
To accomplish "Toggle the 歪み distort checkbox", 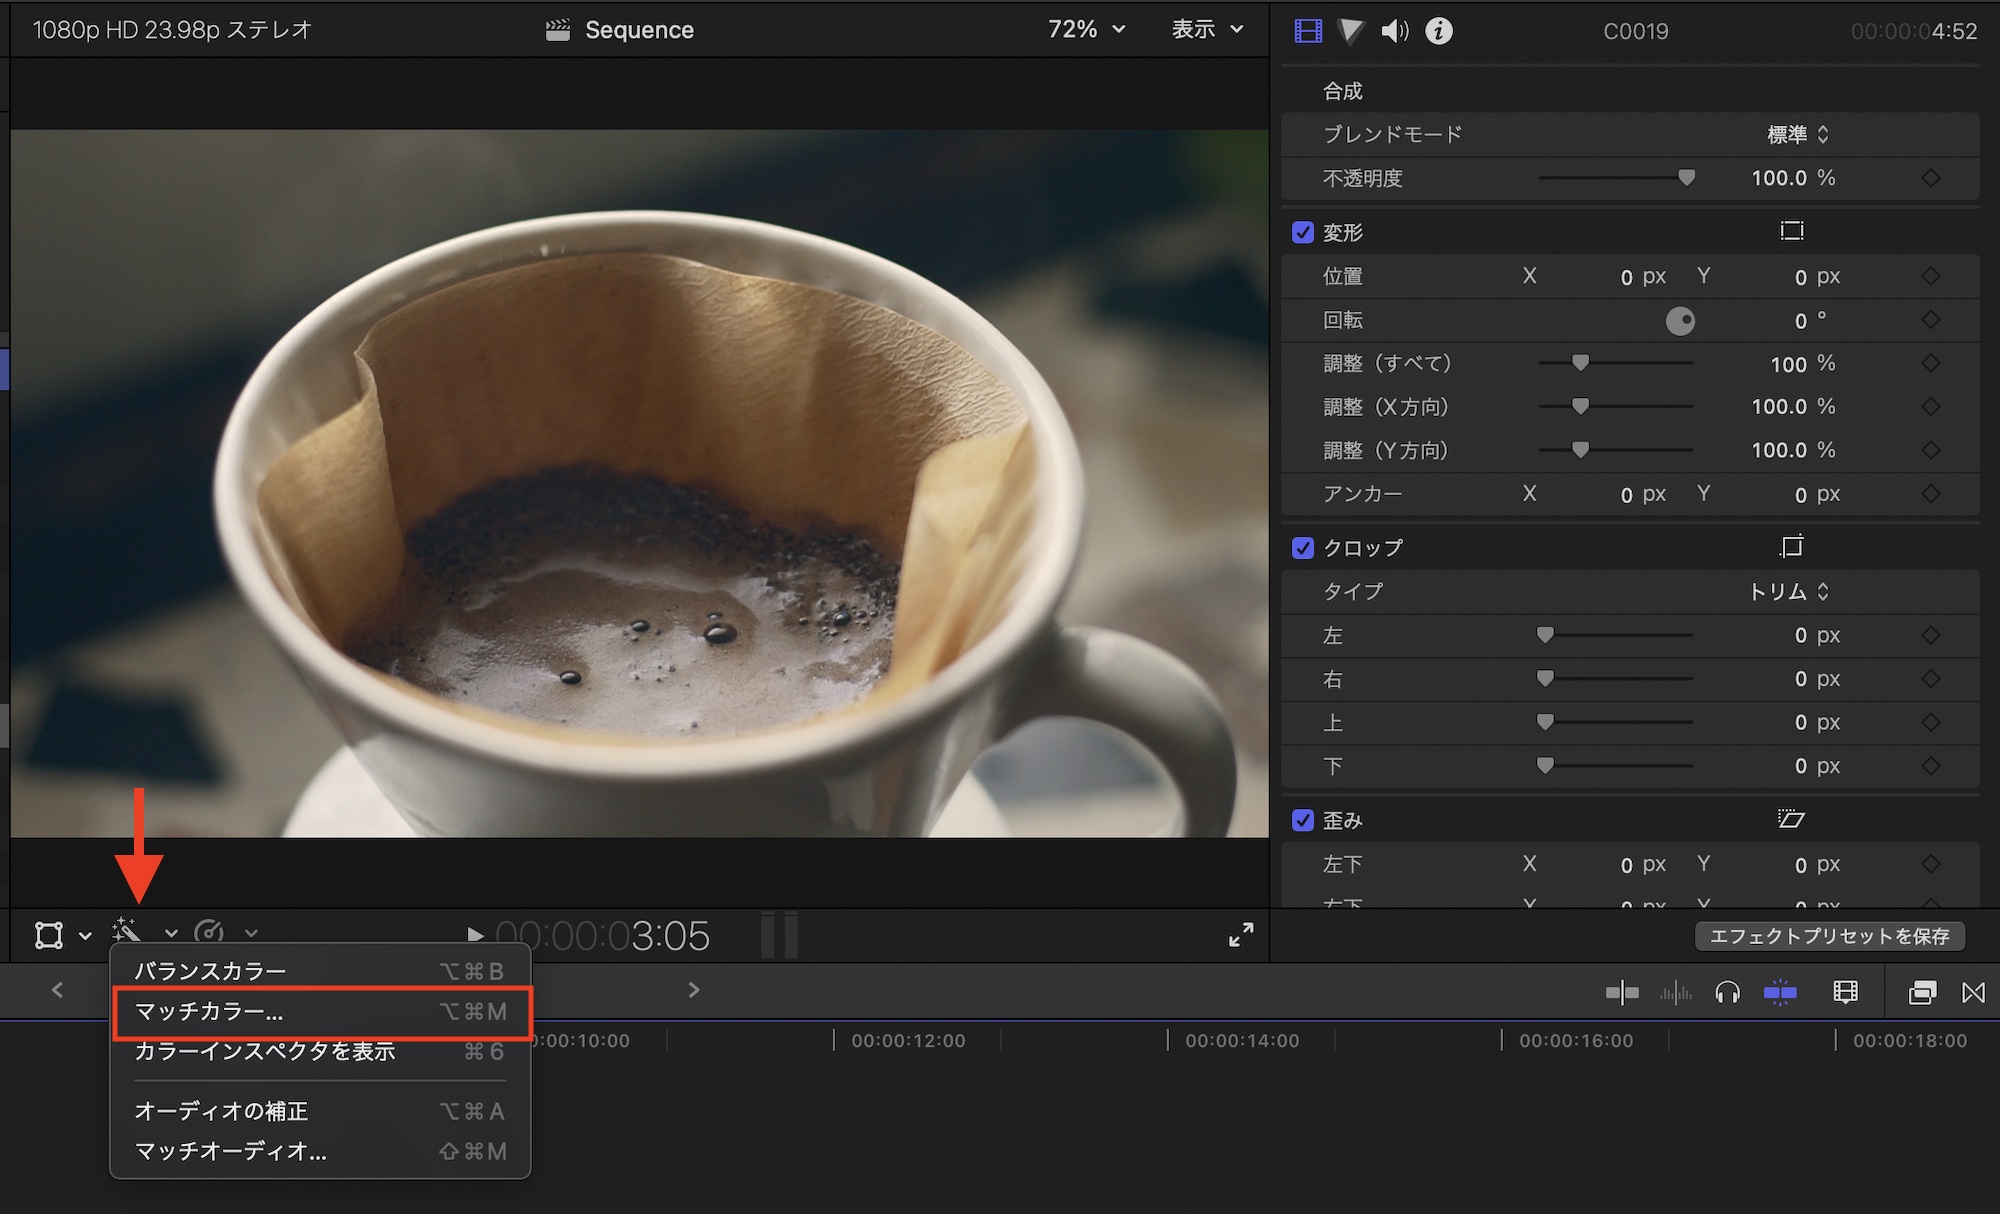I will coord(1303,821).
